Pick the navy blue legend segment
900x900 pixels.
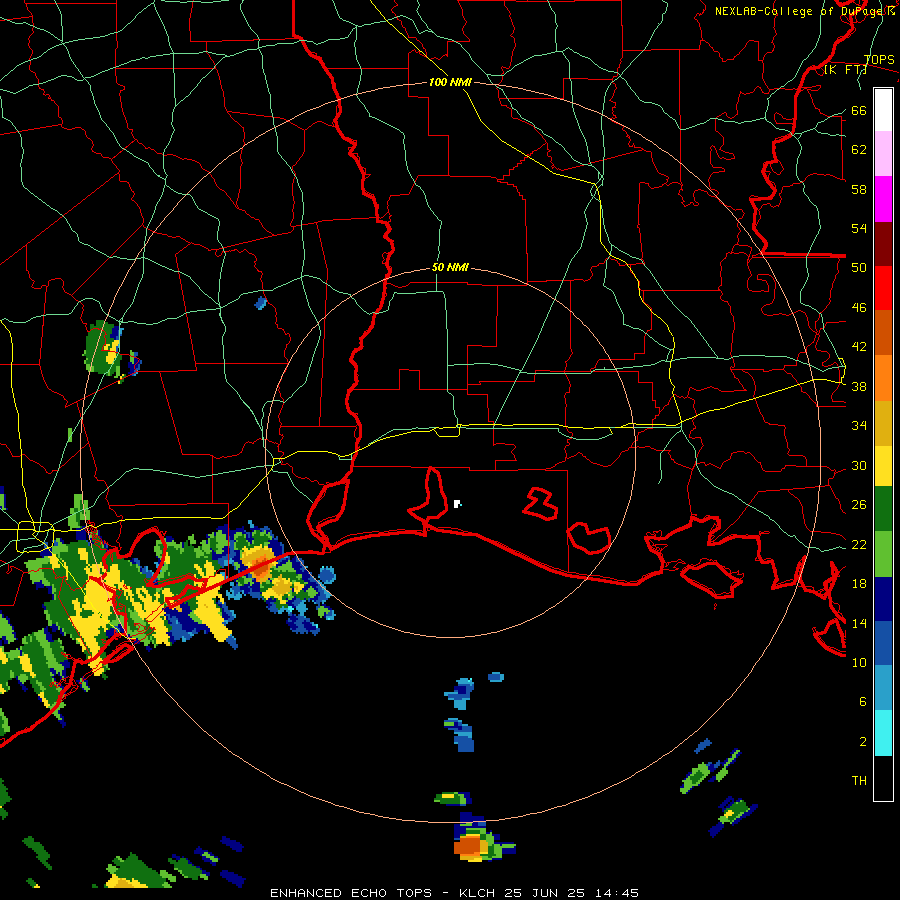pos(883,599)
